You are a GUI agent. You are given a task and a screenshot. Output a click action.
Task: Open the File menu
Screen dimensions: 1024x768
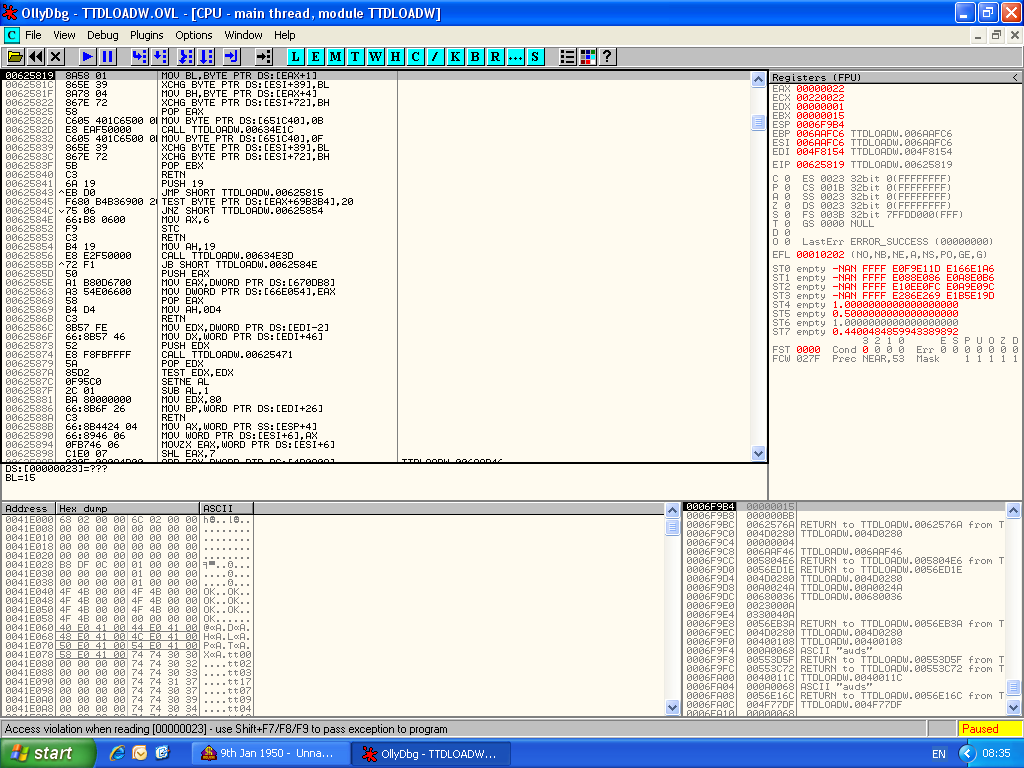pyautogui.click(x=33, y=35)
